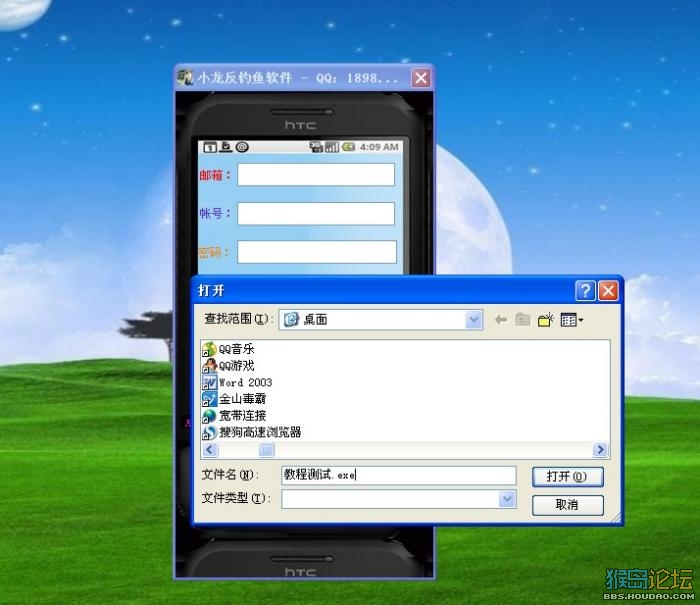Expand the 文件类型 file type dropdown

point(507,499)
